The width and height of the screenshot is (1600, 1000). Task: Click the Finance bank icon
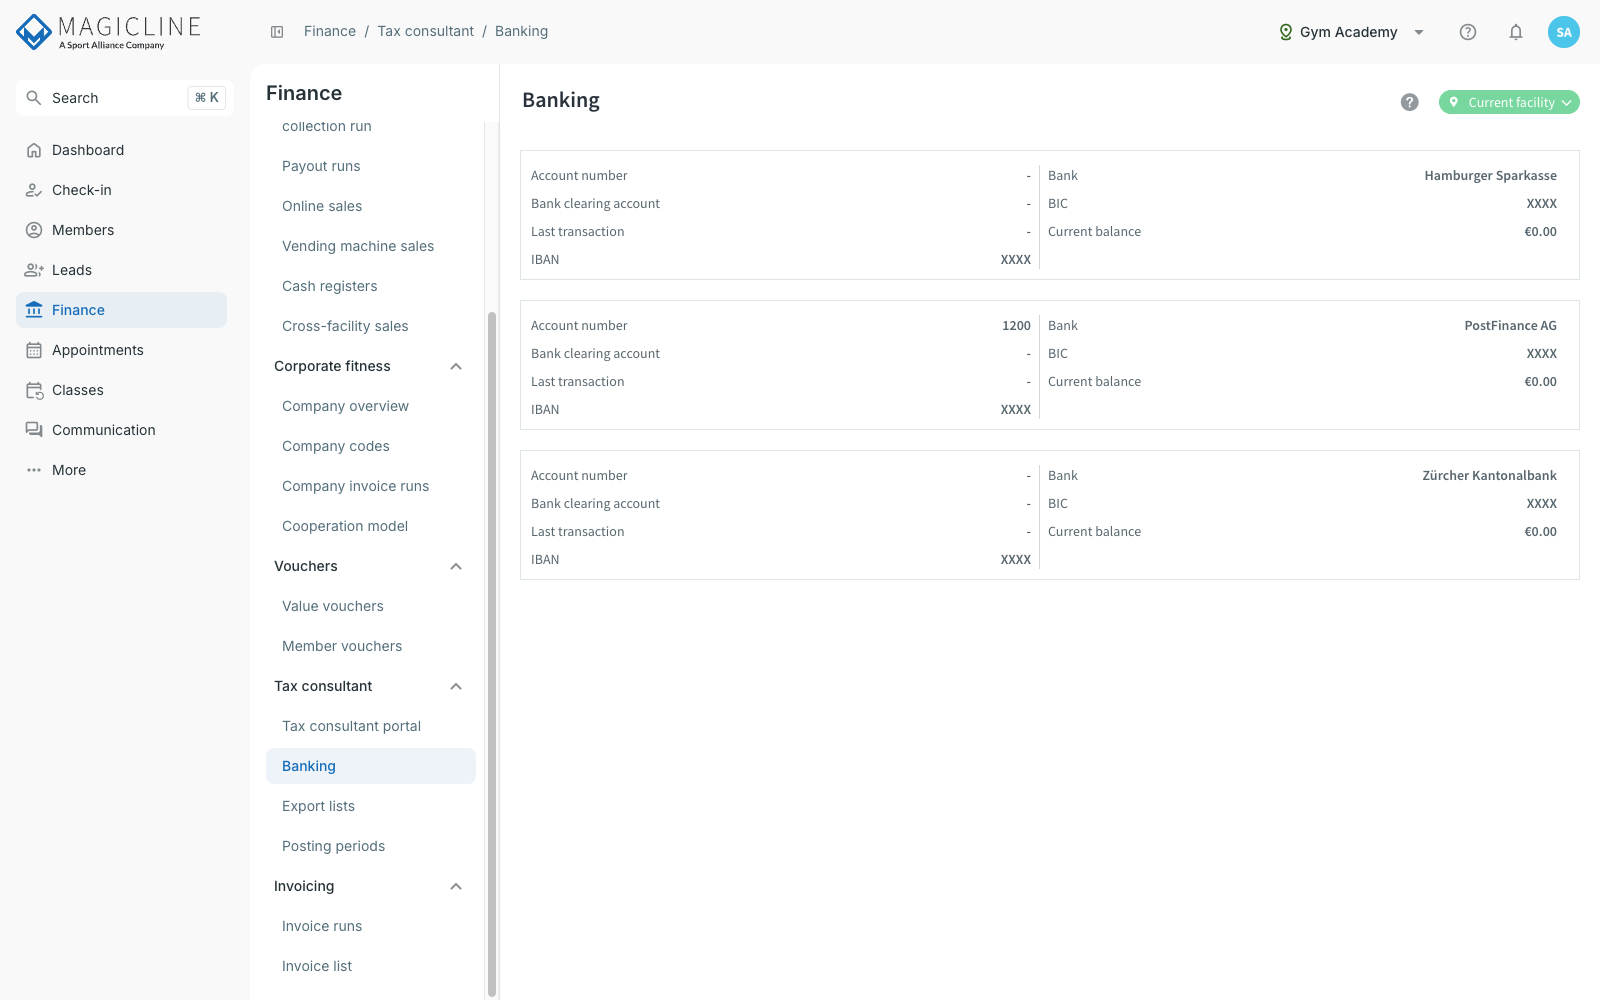34,310
